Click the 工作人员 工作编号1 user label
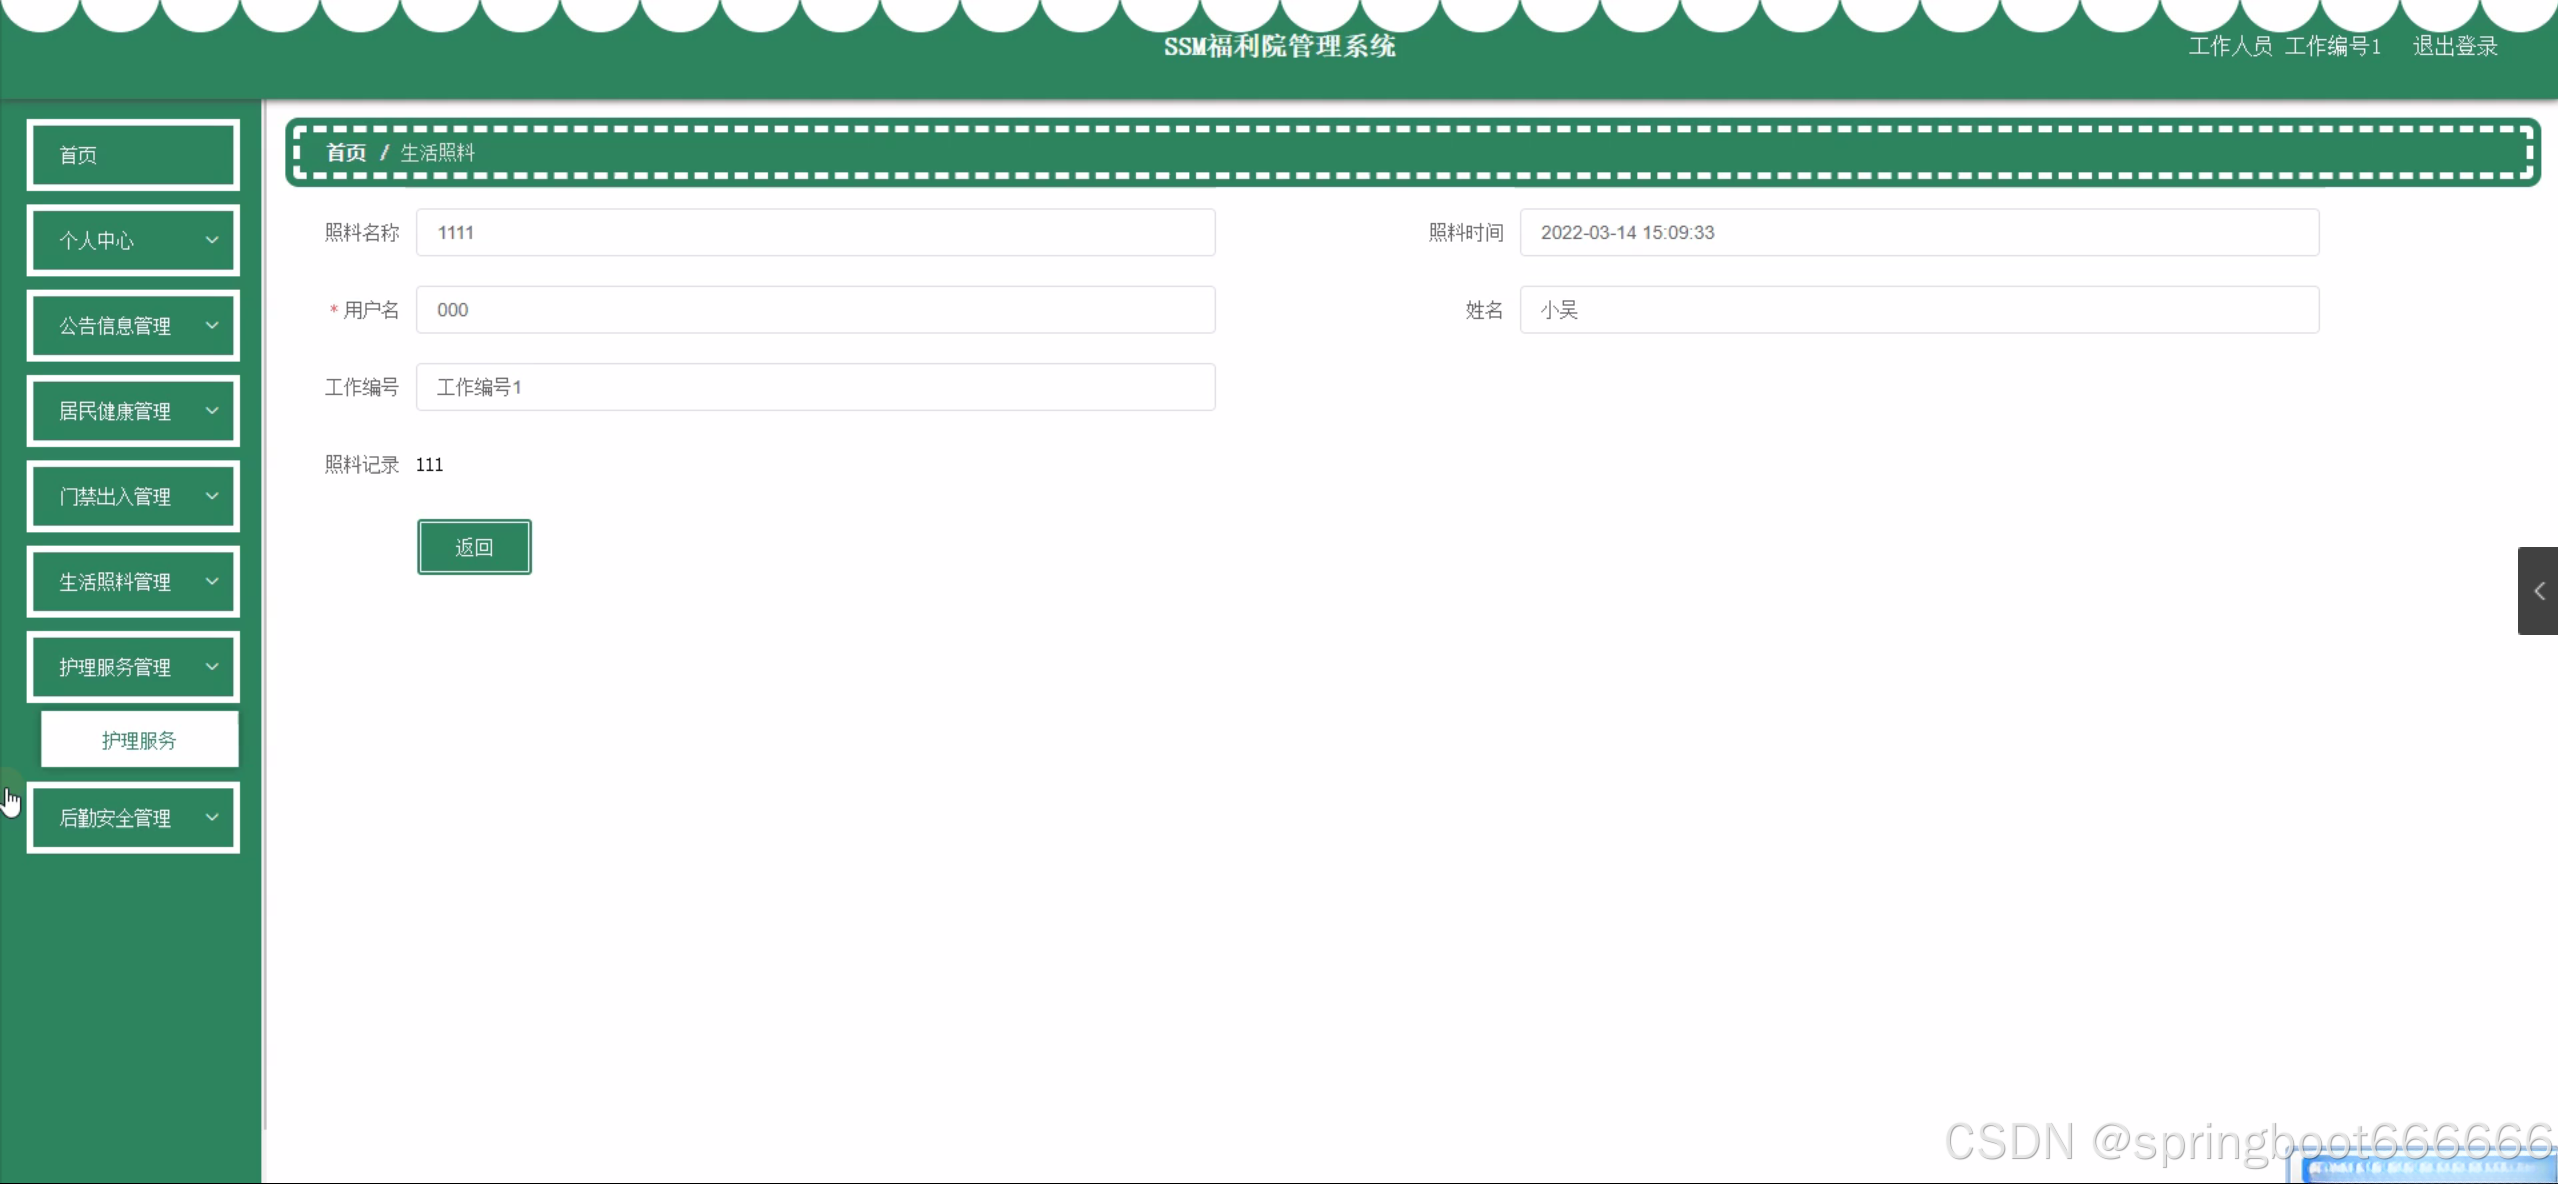This screenshot has width=2558, height=1184. click(x=2284, y=46)
